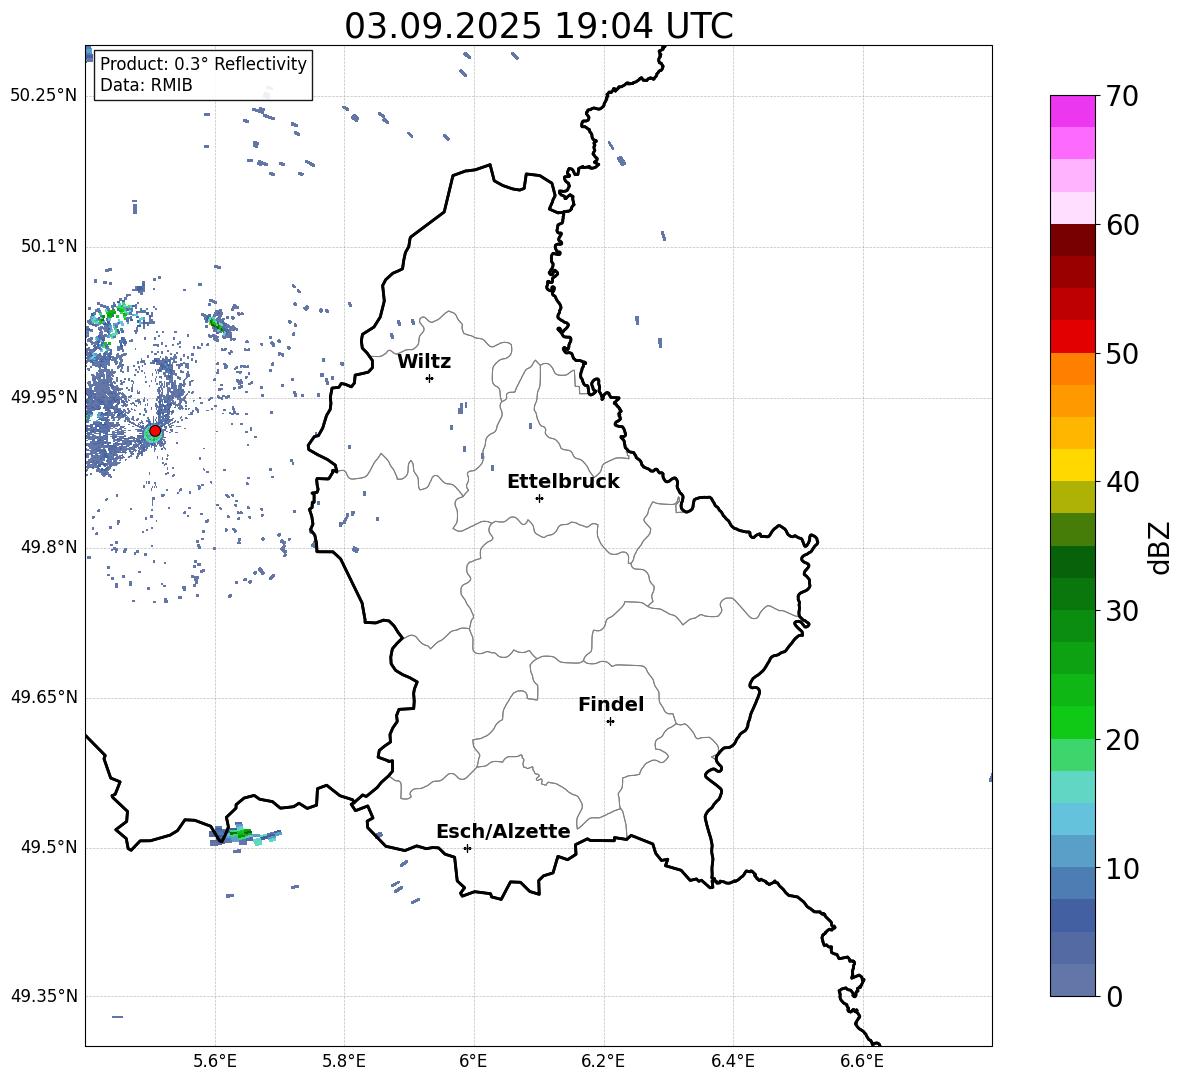Click the Data: RMIB text

click(146, 85)
